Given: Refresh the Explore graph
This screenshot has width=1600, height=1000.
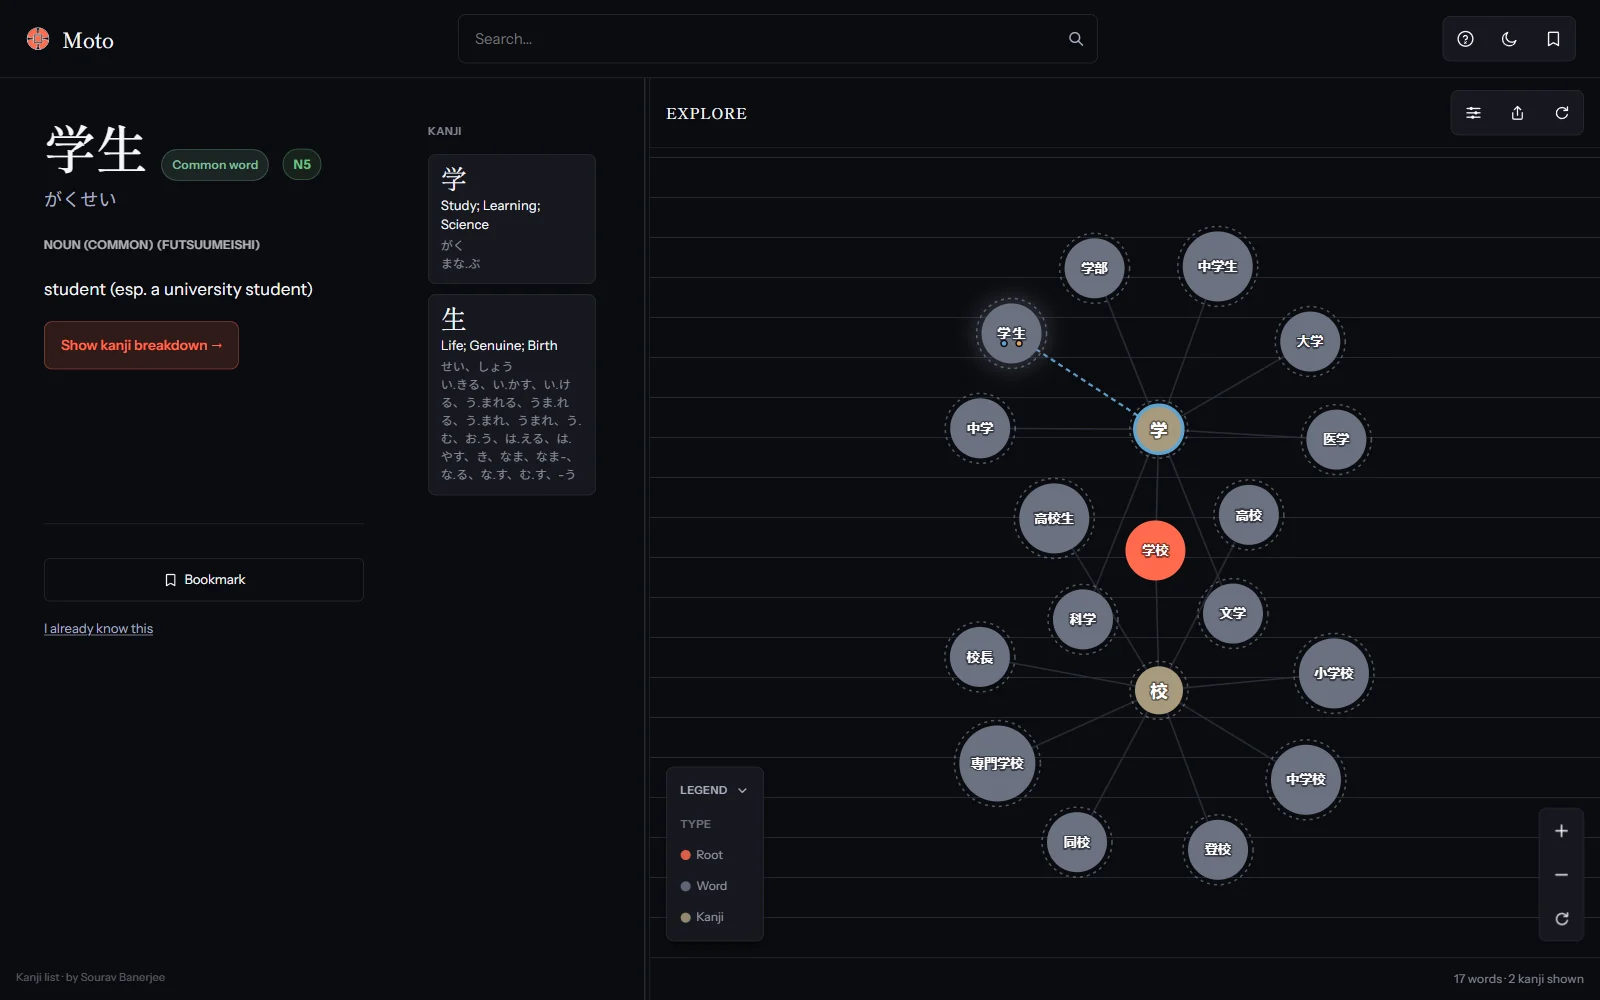Looking at the screenshot, I should (1561, 113).
